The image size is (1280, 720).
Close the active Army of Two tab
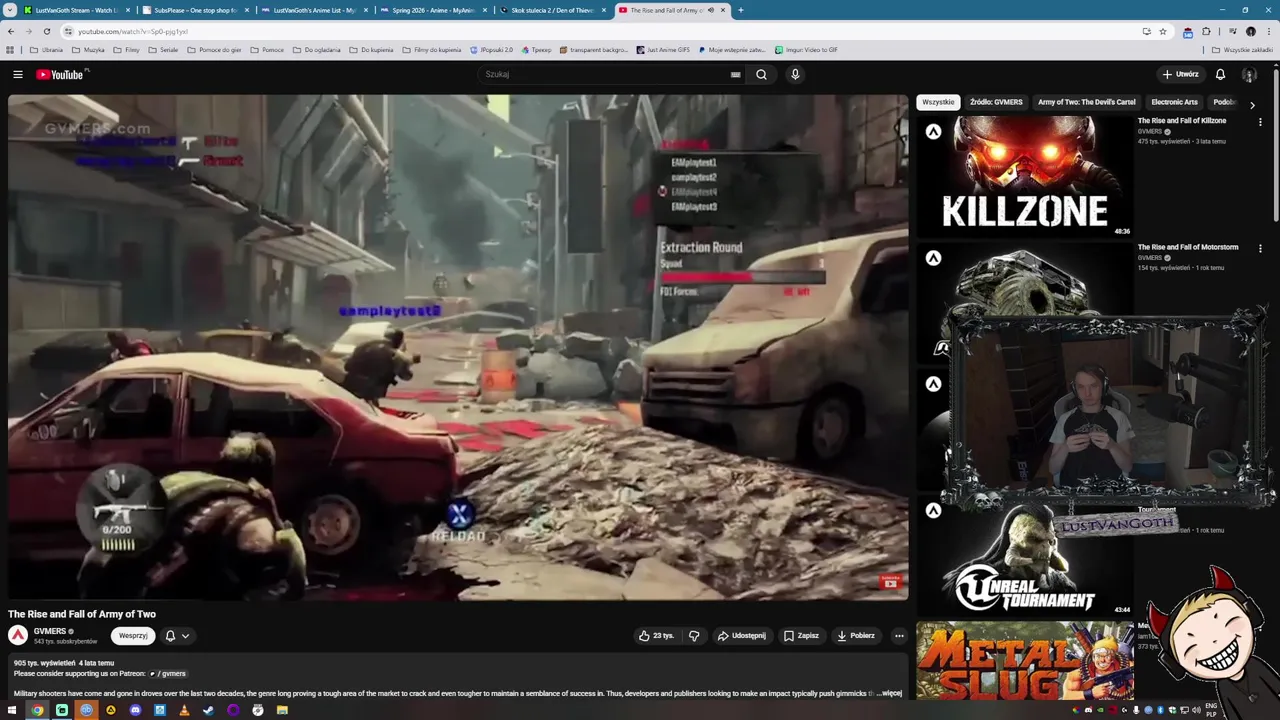coord(723,10)
